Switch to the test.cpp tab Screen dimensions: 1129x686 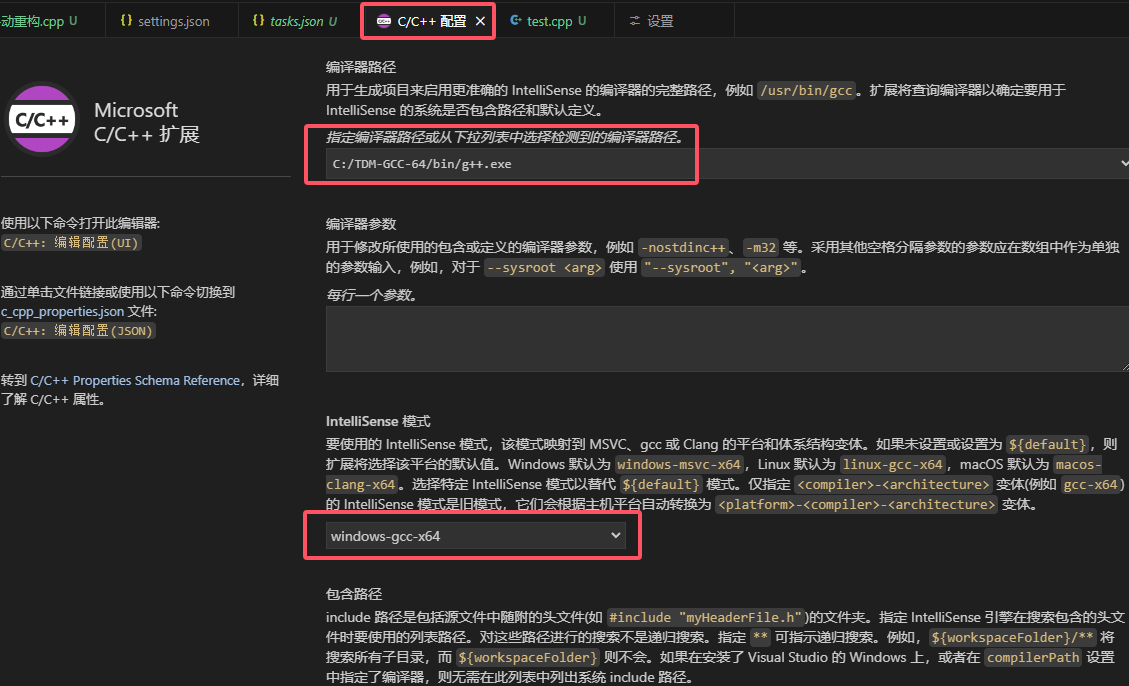tap(550, 21)
